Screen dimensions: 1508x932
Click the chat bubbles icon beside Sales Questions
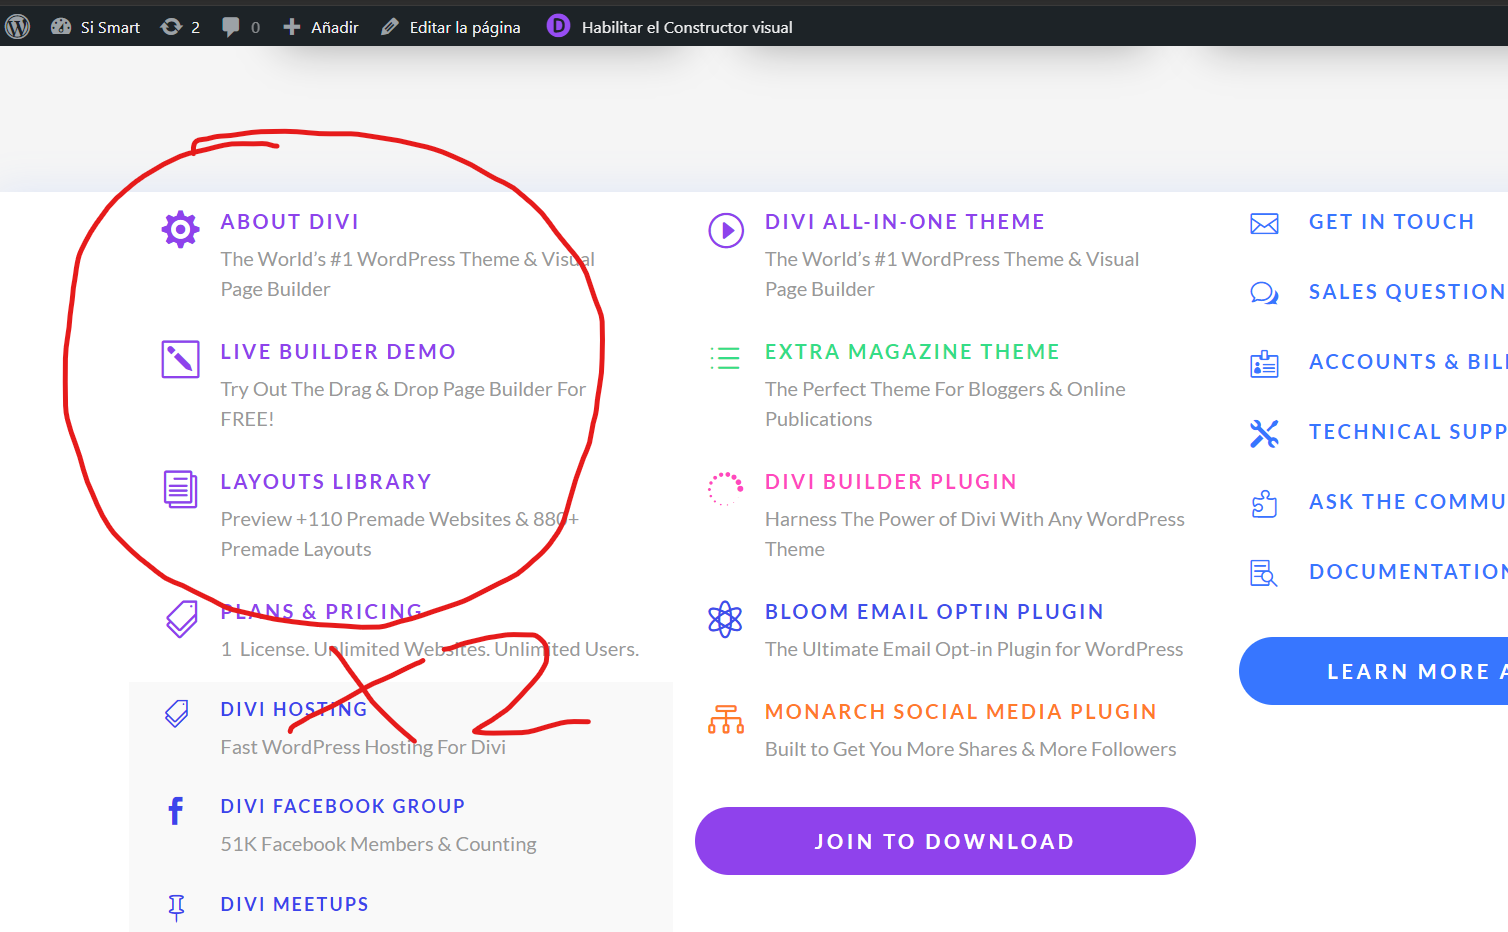(1264, 293)
